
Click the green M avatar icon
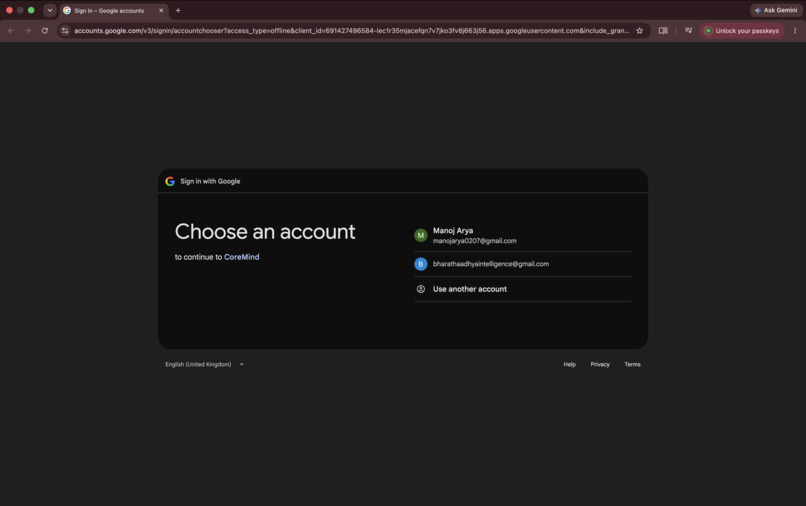point(420,236)
